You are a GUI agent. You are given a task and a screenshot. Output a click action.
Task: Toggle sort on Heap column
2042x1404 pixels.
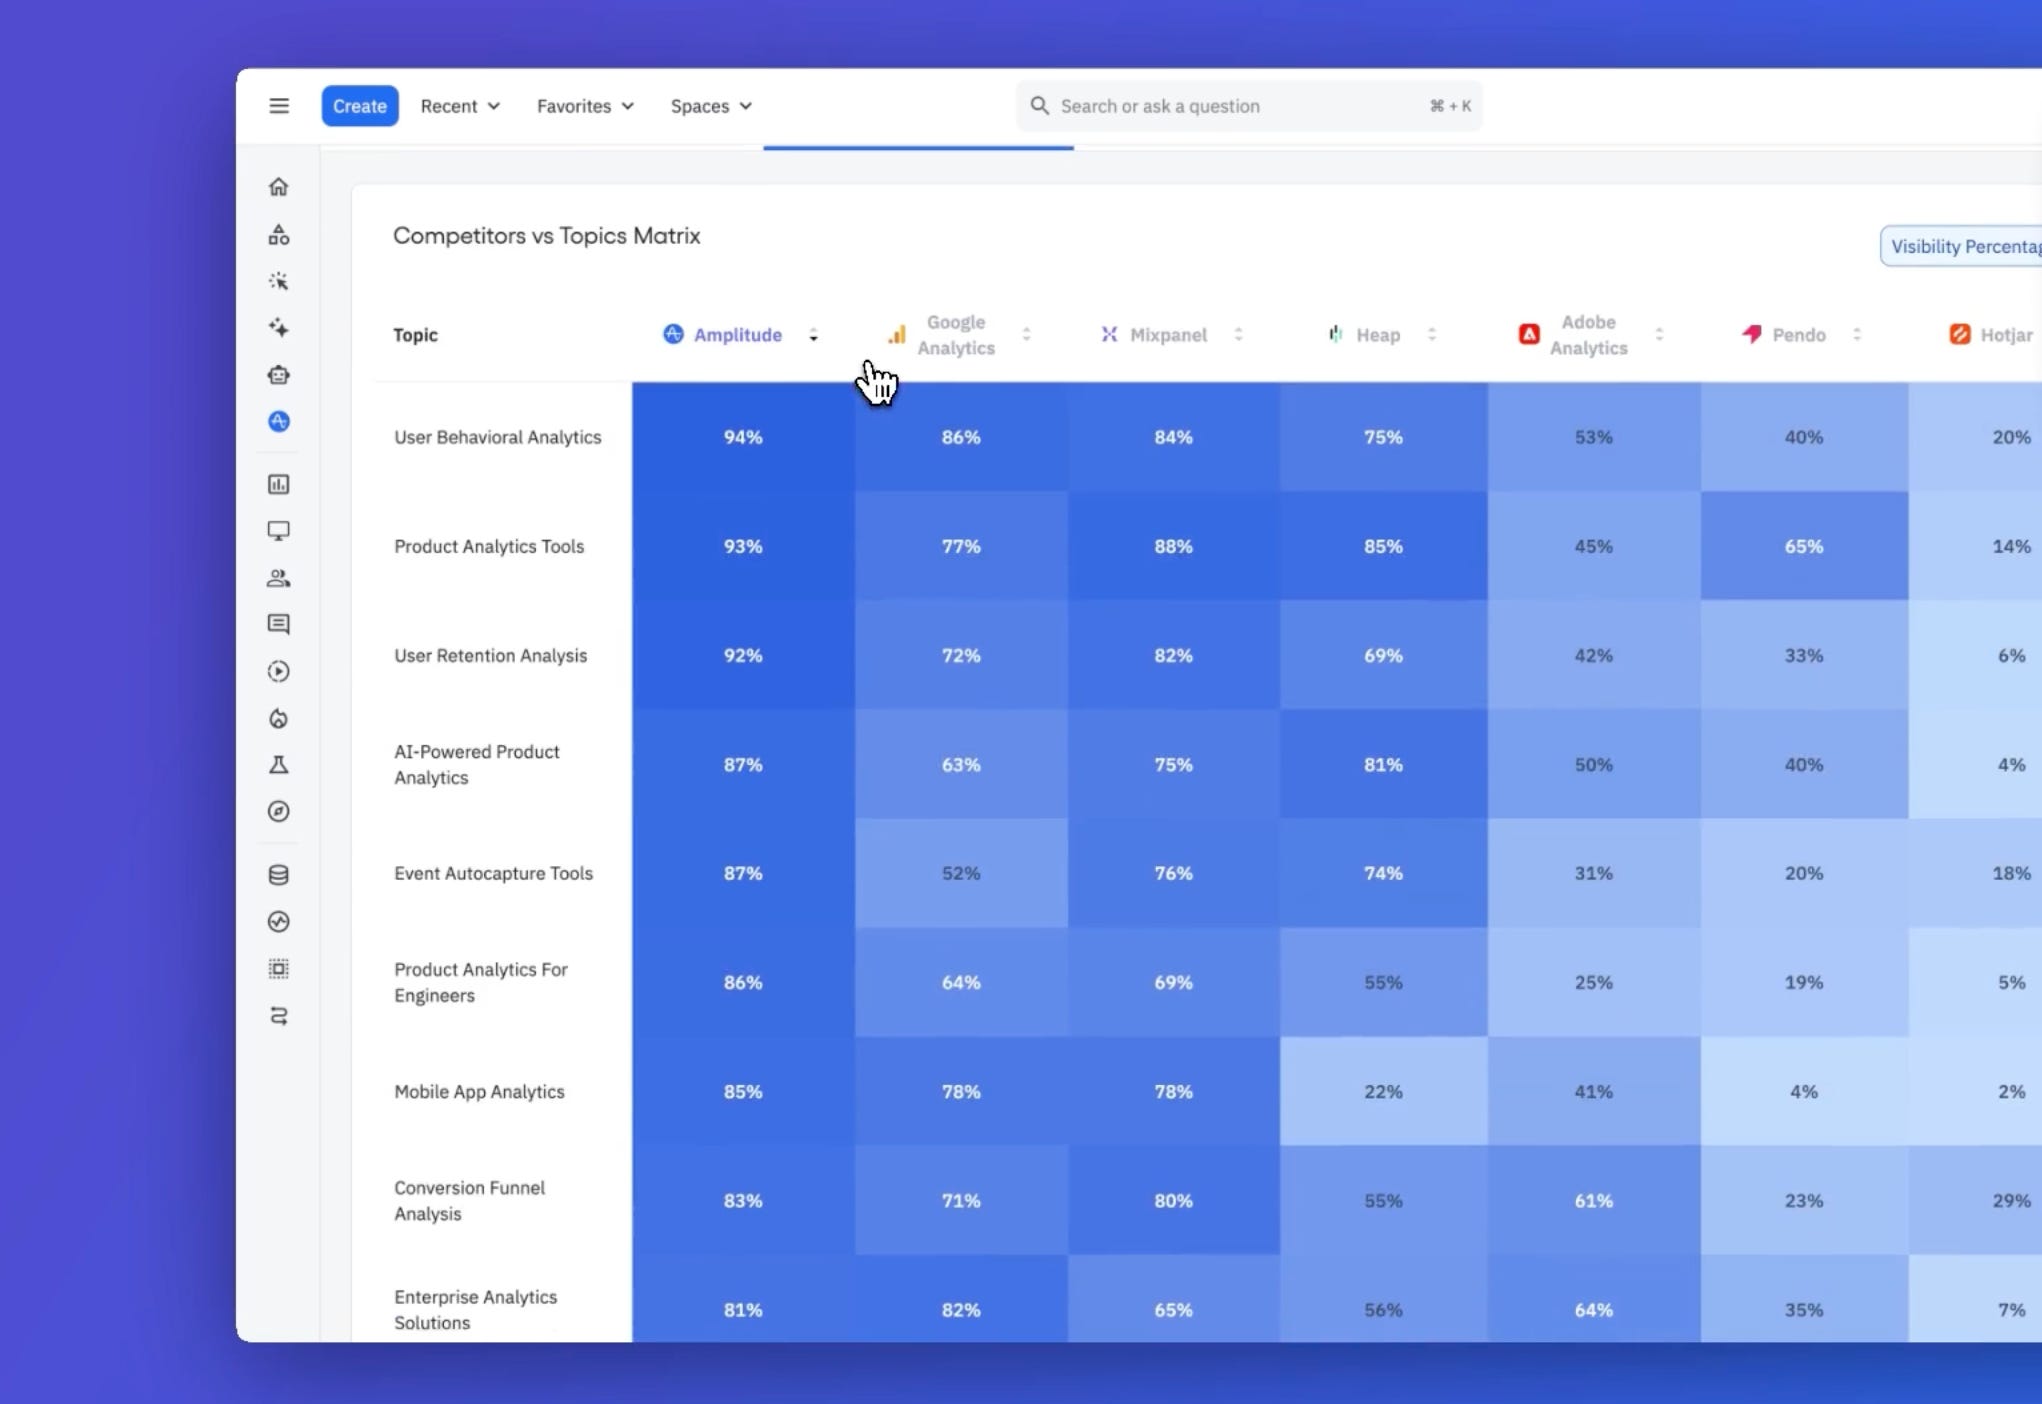point(1431,335)
